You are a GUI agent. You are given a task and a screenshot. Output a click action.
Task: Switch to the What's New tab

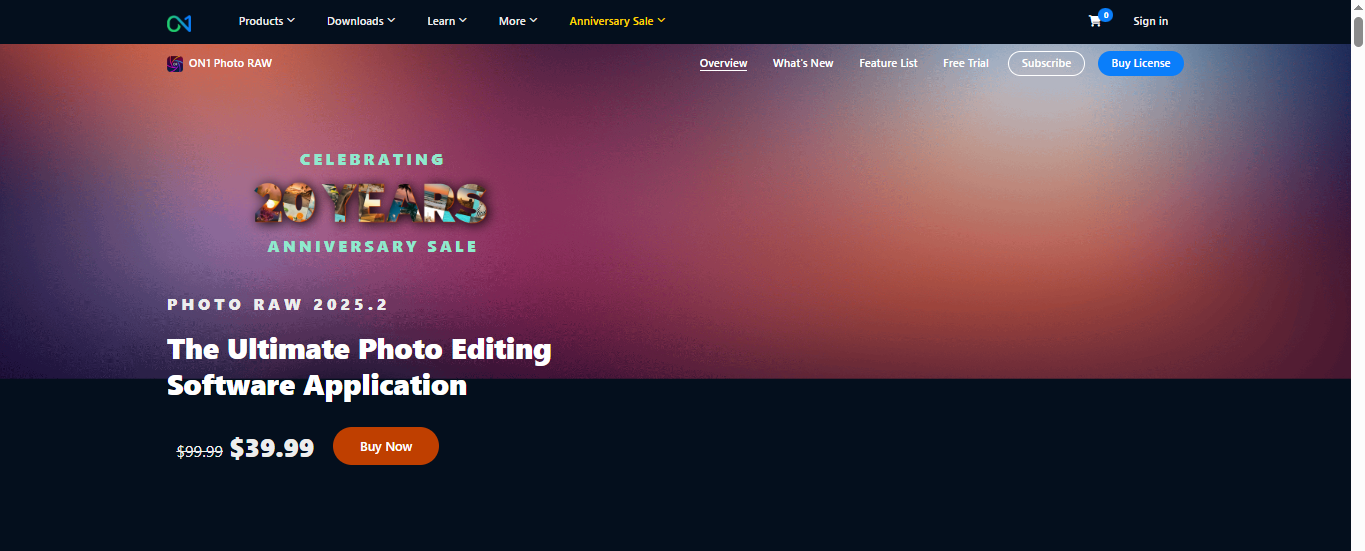coord(803,63)
